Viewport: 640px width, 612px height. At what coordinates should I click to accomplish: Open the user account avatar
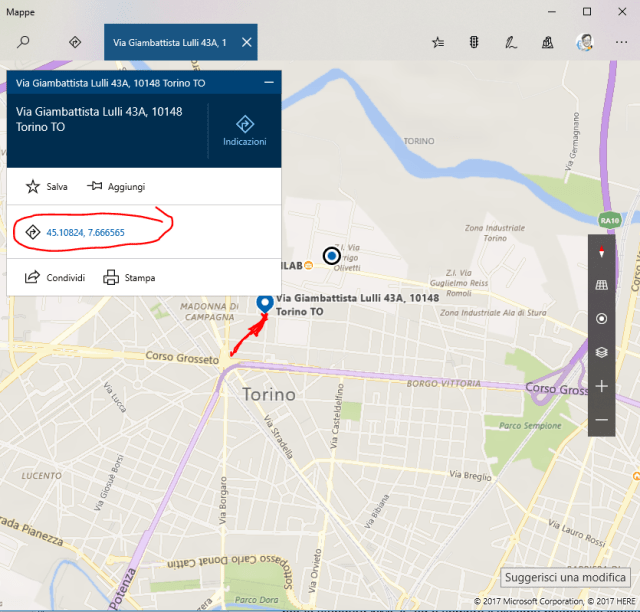(584, 42)
